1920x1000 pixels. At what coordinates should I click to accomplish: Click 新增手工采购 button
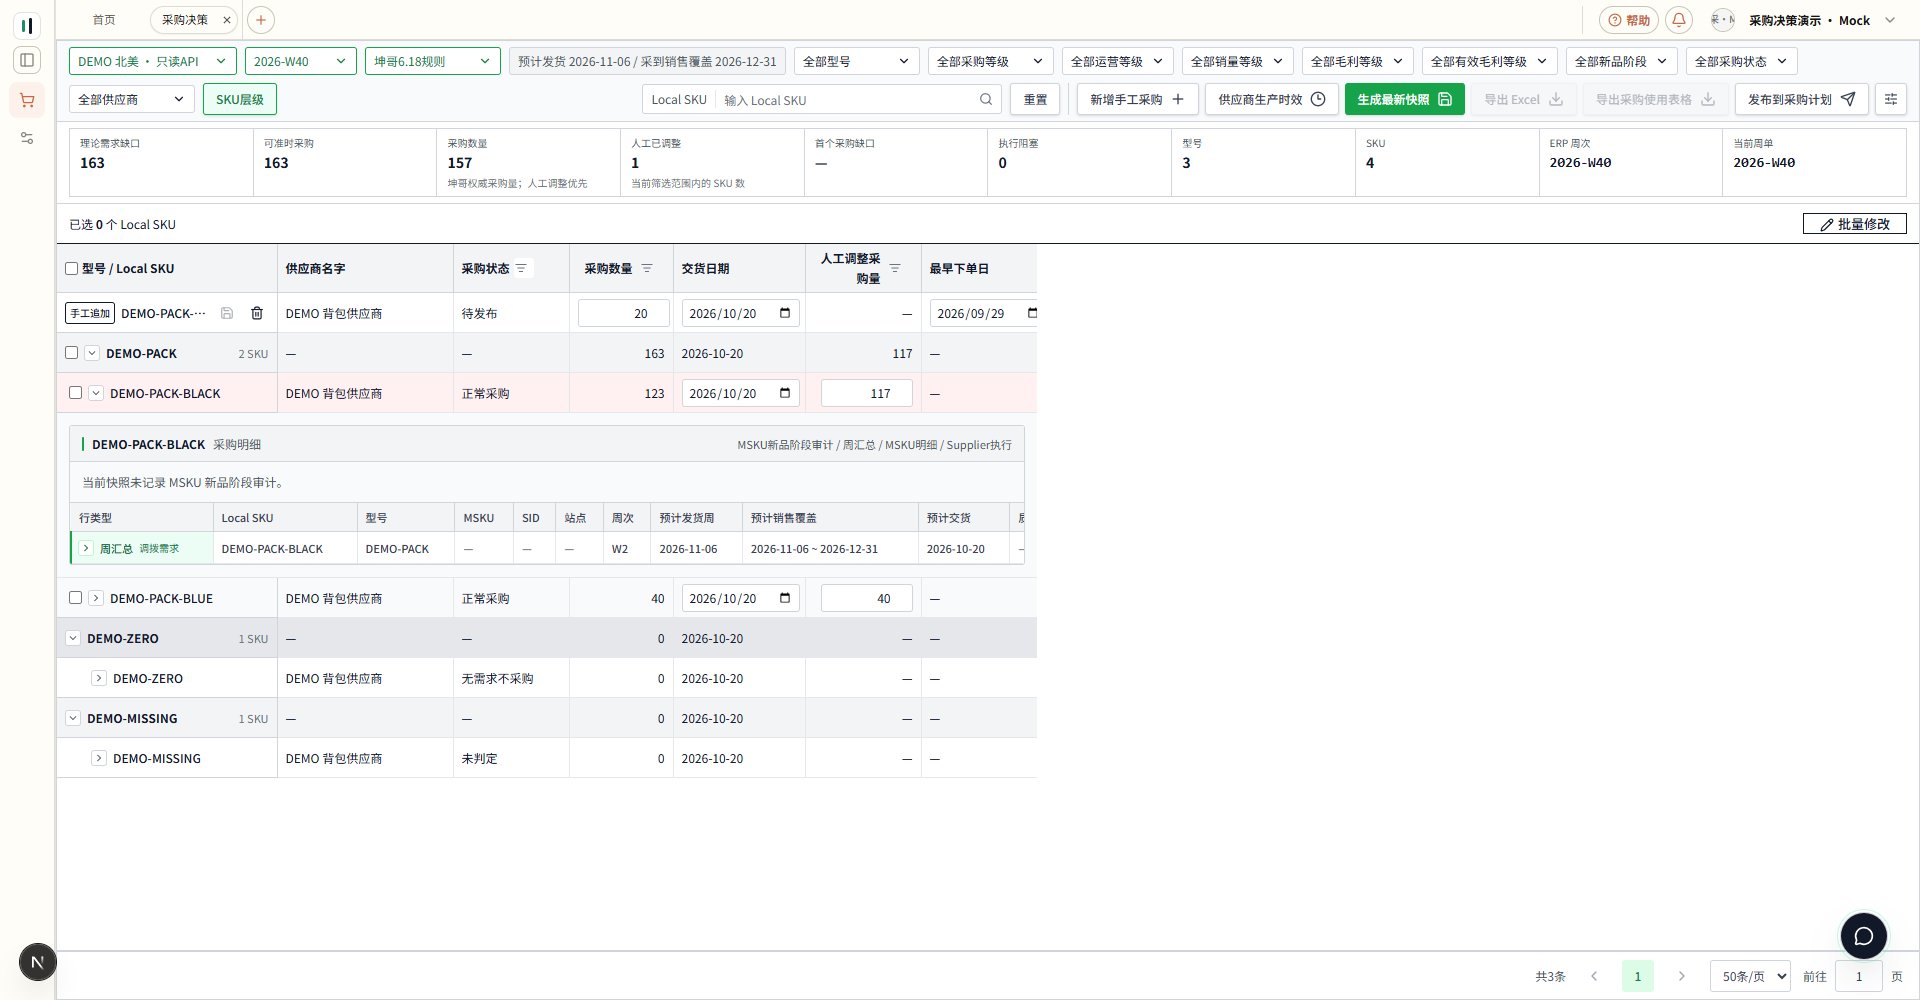tap(1137, 99)
